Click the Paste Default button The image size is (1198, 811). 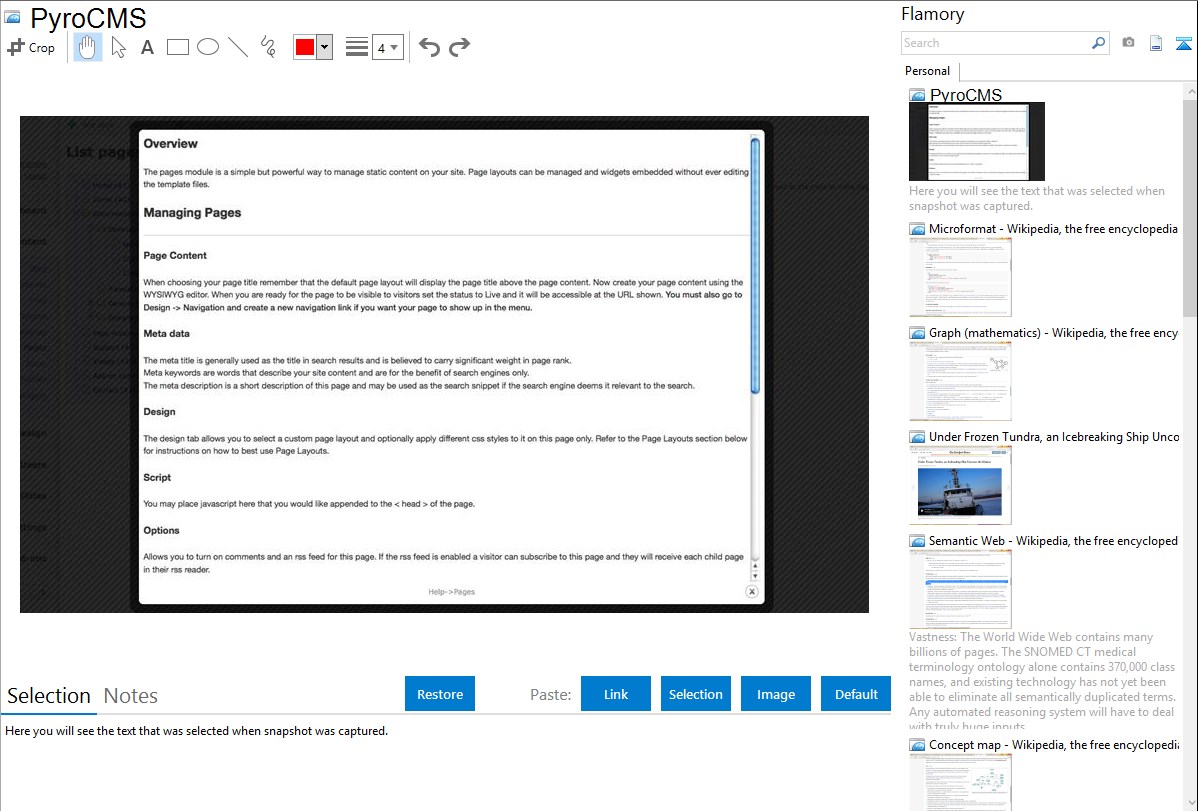(x=856, y=693)
